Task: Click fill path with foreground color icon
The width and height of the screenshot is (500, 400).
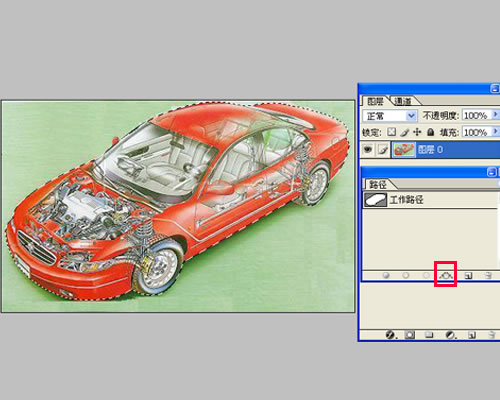Action: point(386,275)
